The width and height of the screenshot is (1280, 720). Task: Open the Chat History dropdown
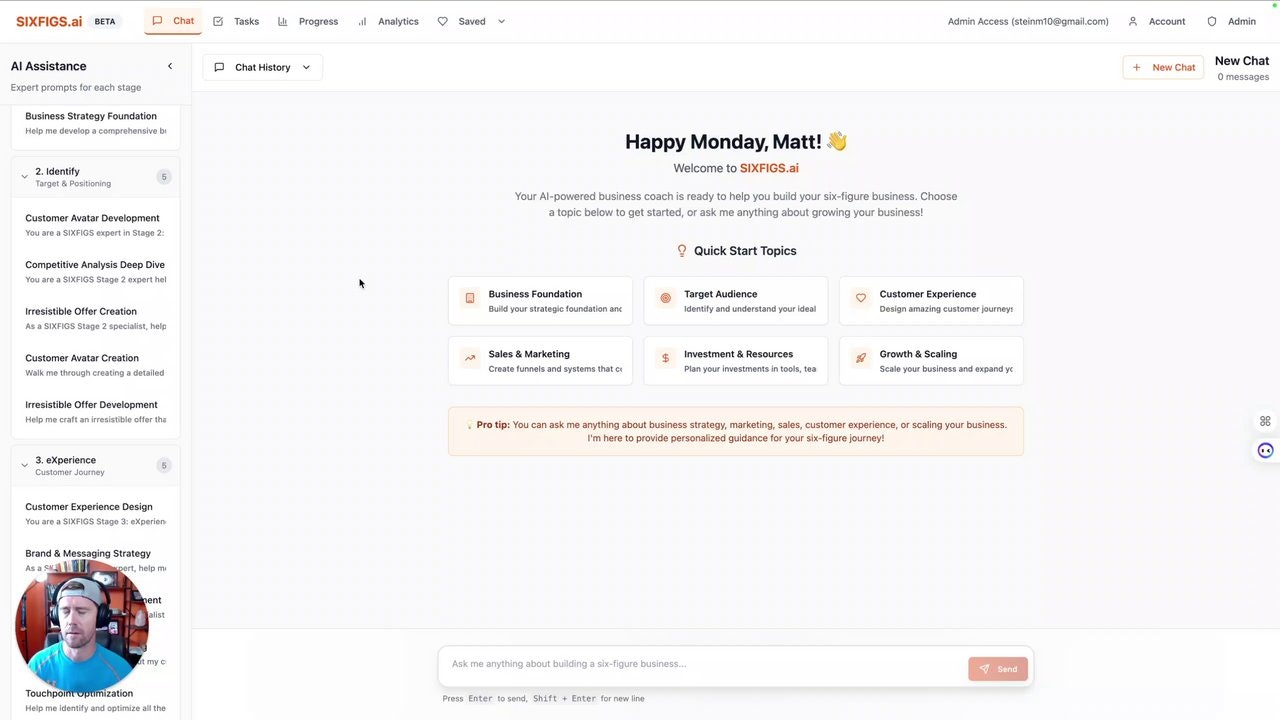coord(262,67)
